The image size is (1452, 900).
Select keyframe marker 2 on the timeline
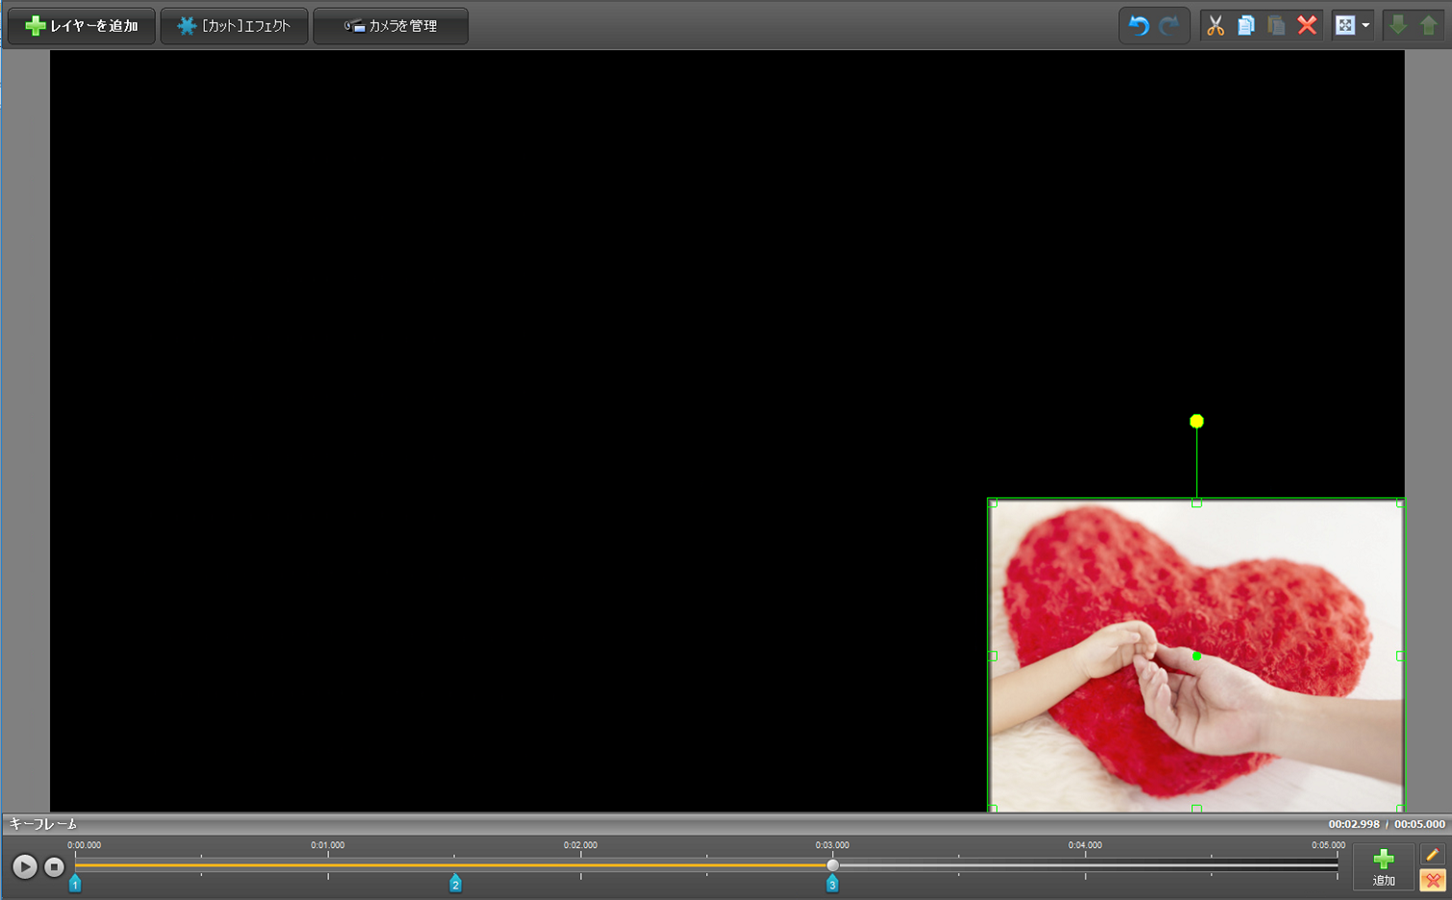click(x=455, y=884)
